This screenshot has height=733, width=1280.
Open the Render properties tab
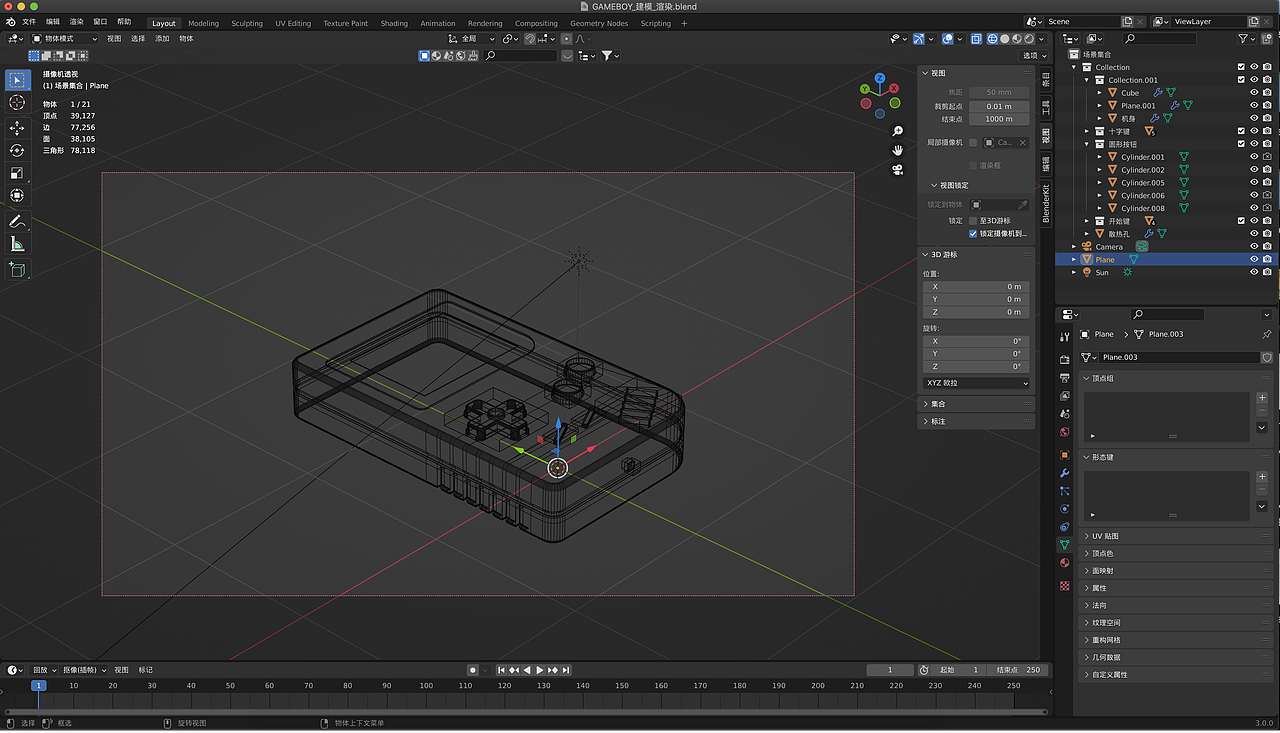click(1064, 360)
